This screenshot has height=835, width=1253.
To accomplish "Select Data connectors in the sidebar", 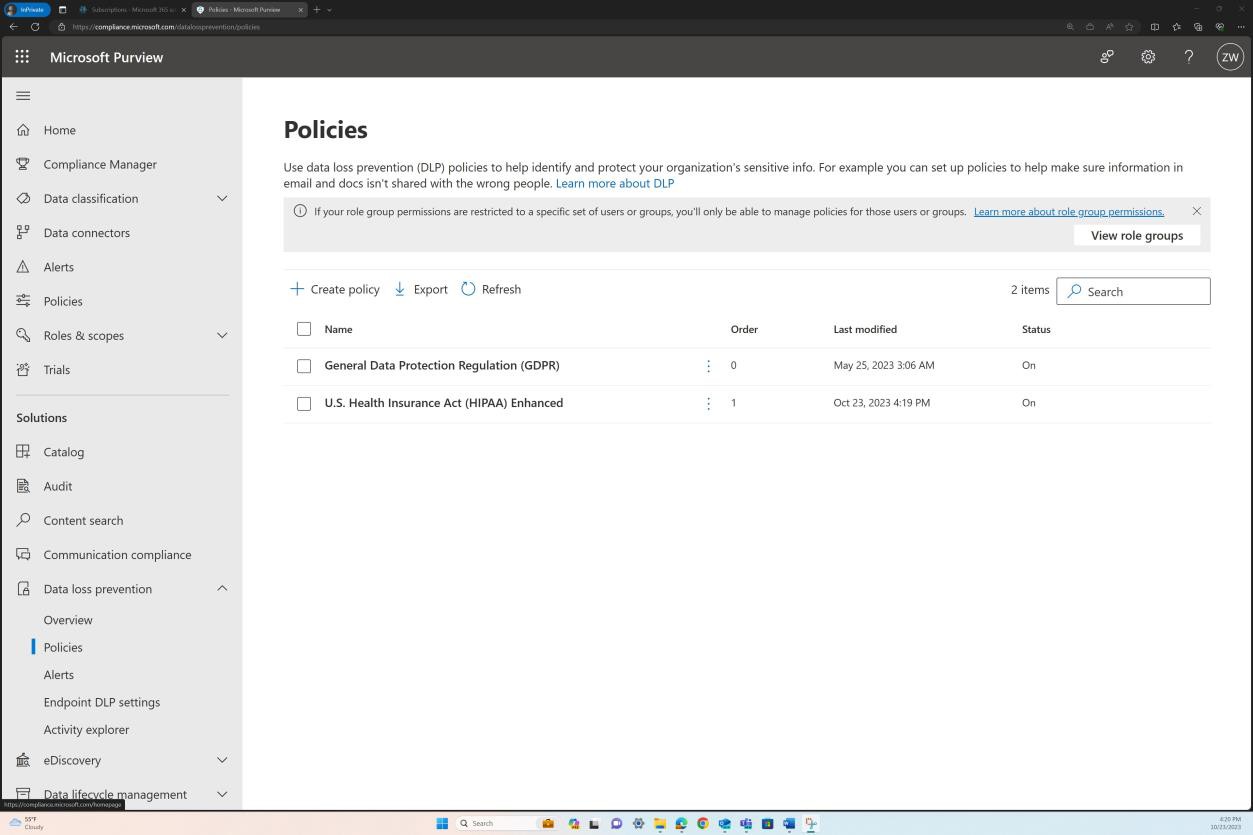I will (x=86, y=232).
